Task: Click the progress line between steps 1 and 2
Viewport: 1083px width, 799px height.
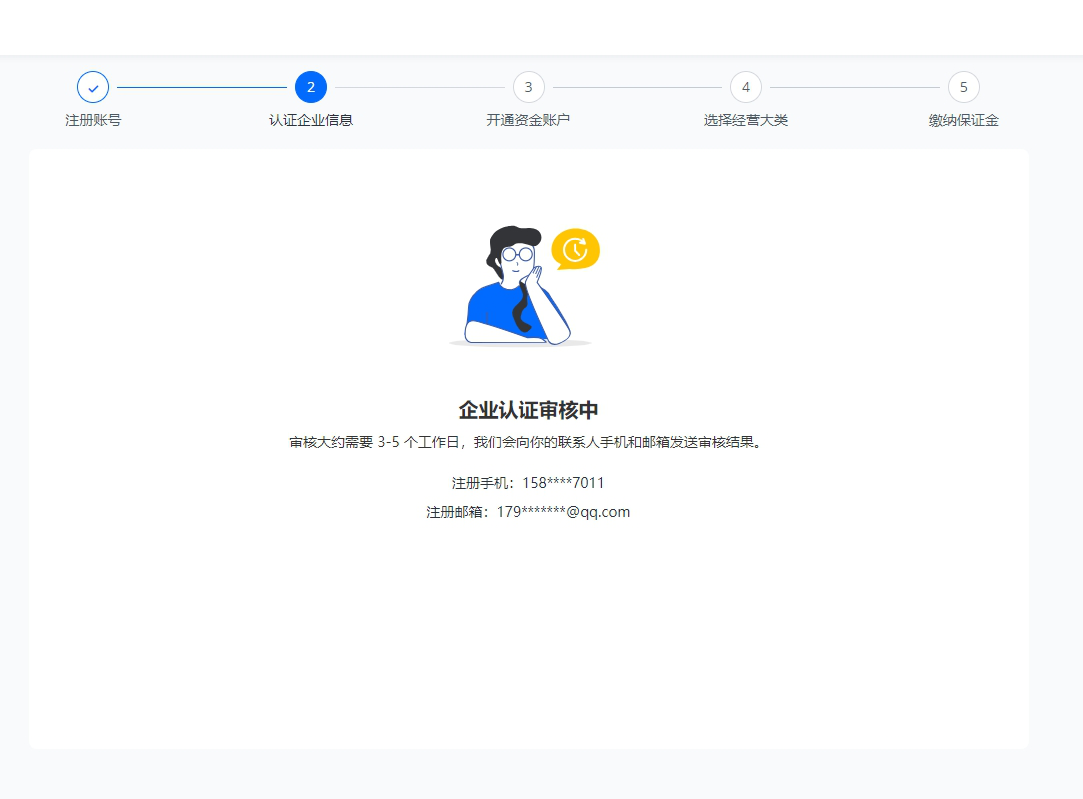Action: (x=202, y=88)
